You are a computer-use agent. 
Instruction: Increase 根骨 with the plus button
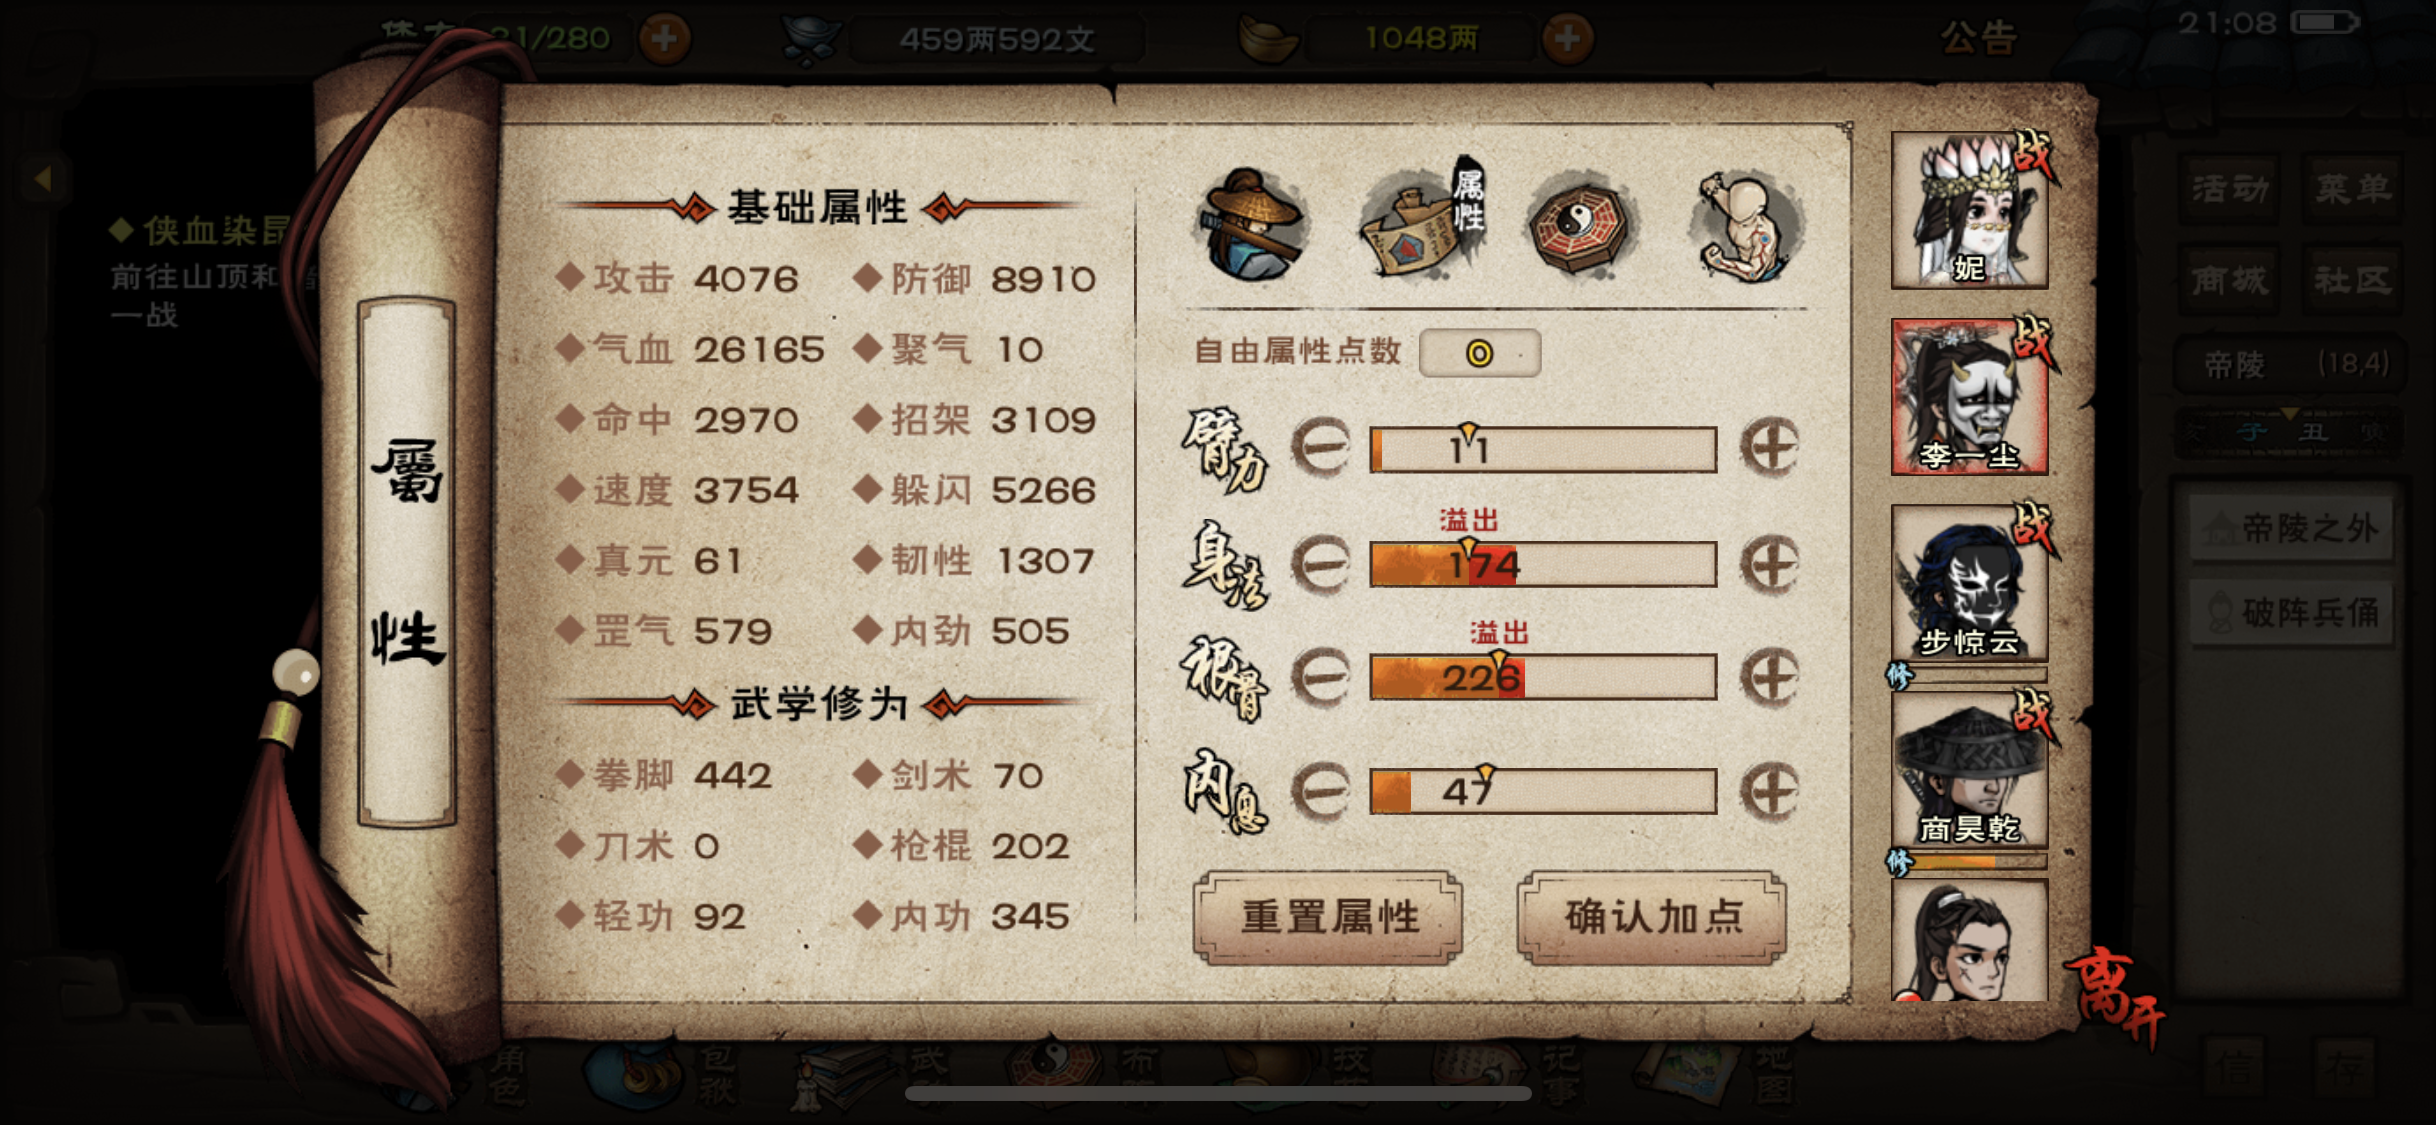1769,678
